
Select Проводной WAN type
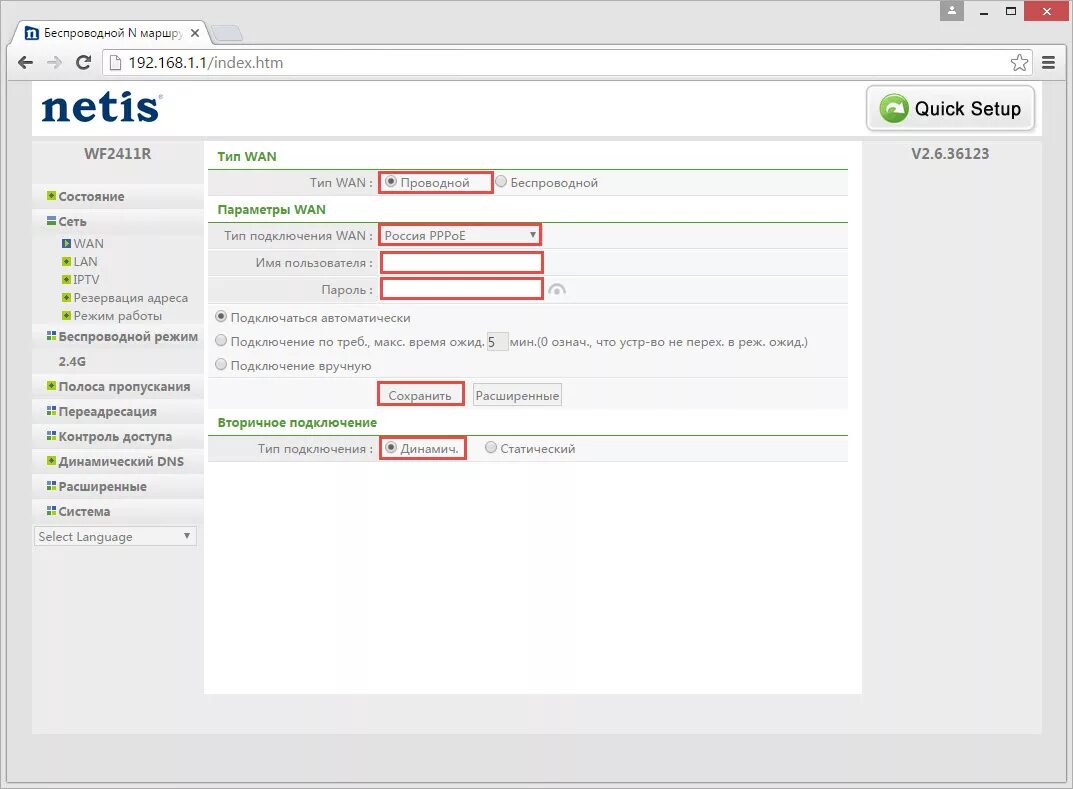coord(391,182)
